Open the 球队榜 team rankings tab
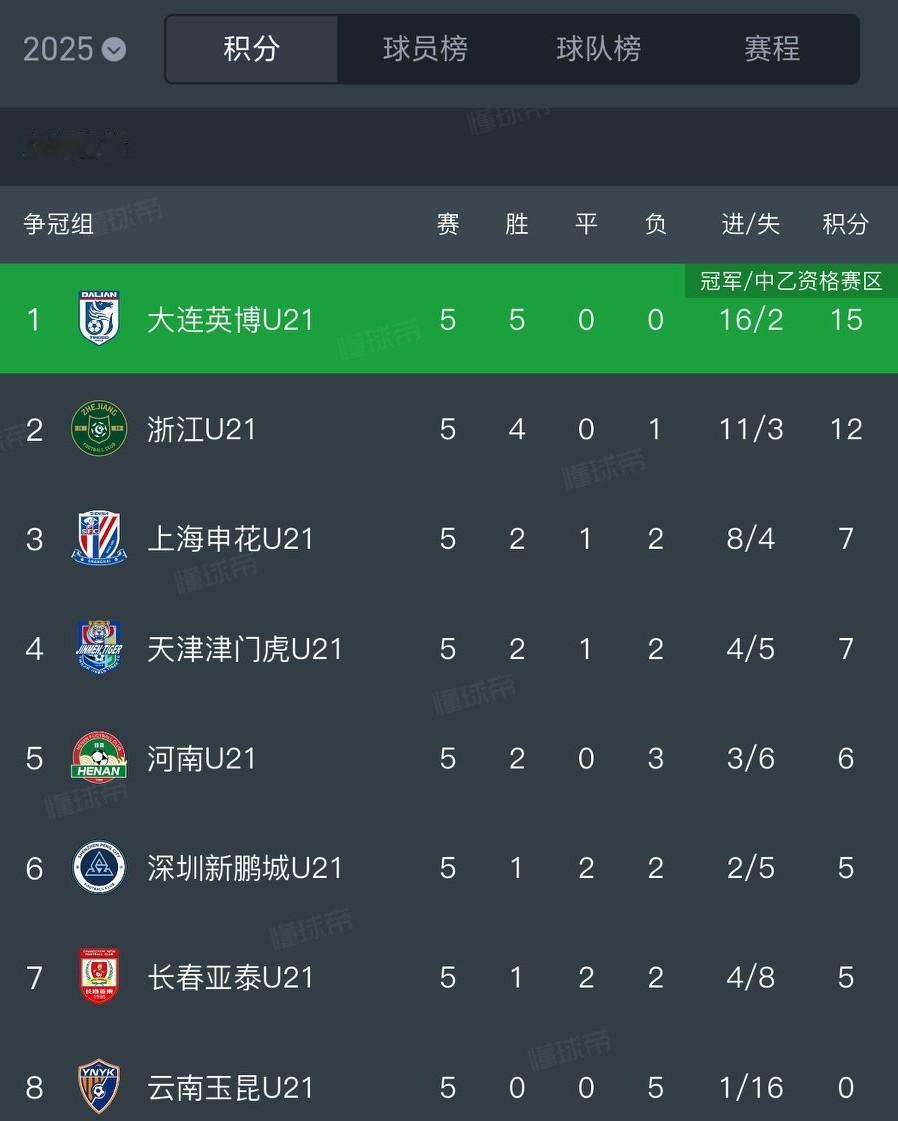The image size is (898, 1121). [598, 49]
